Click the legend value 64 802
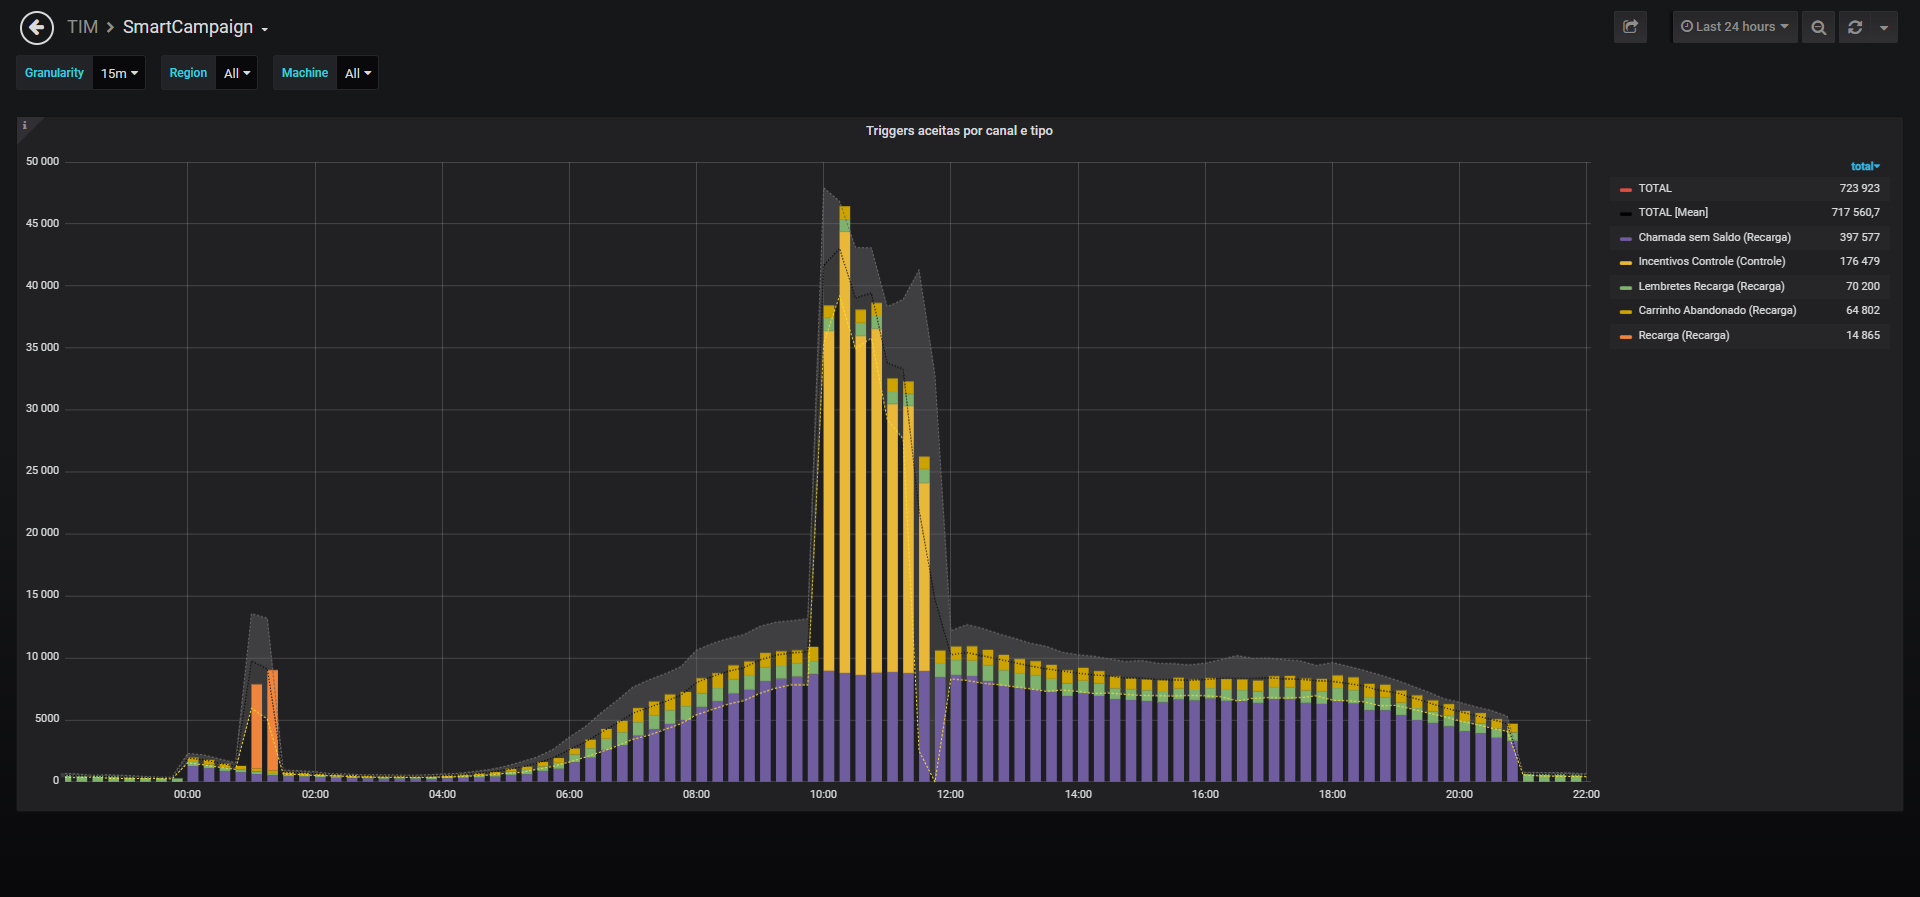The image size is (1920, 897). click(1862, 310)
